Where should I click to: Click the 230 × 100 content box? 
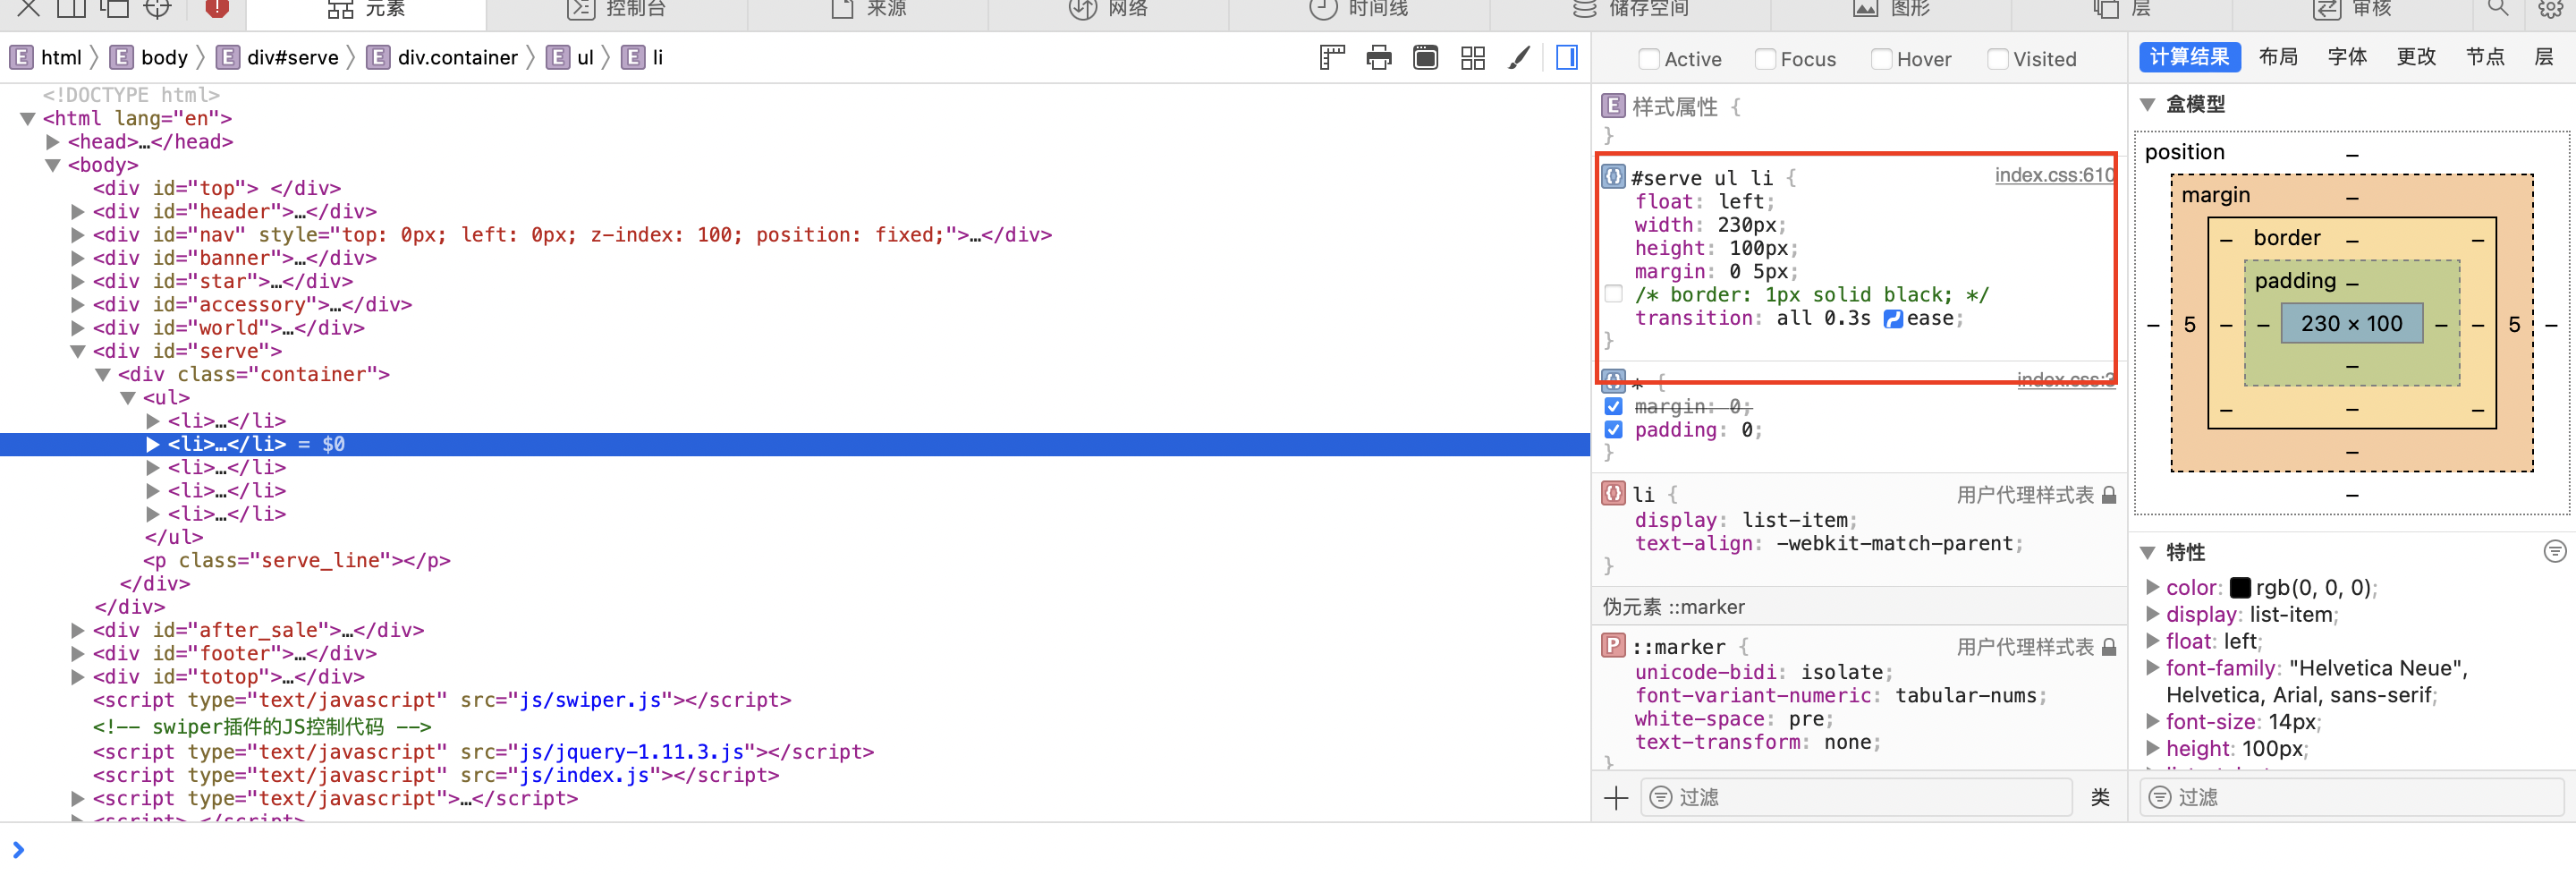click(2351, 324)
